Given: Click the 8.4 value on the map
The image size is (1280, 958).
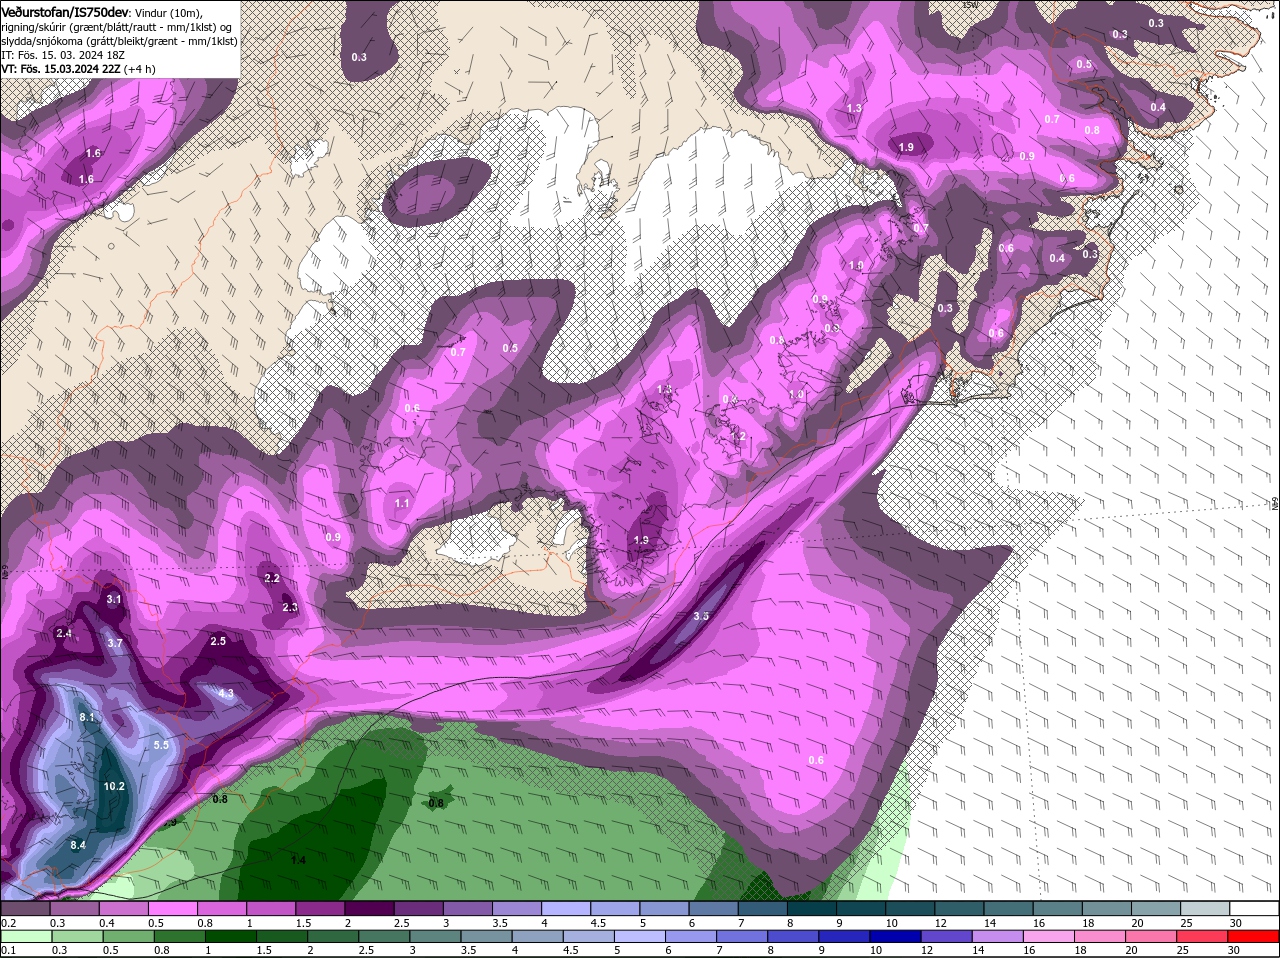Looking at the screenshot, I should 78,845.
